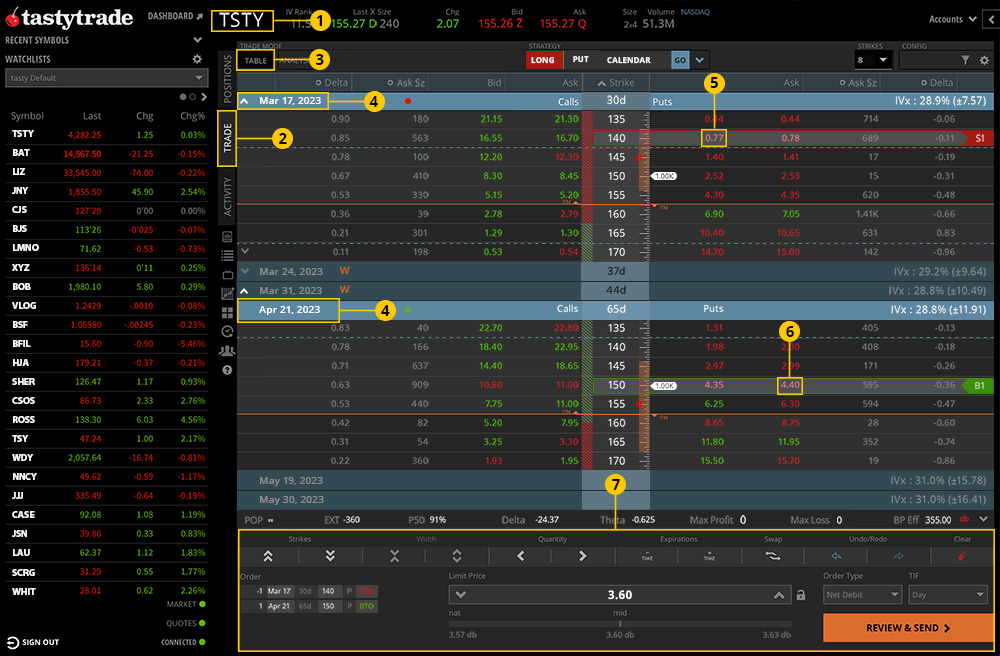Click the GO strategy button
Viewport: 1000px width, 656px height.
point(680,60)
